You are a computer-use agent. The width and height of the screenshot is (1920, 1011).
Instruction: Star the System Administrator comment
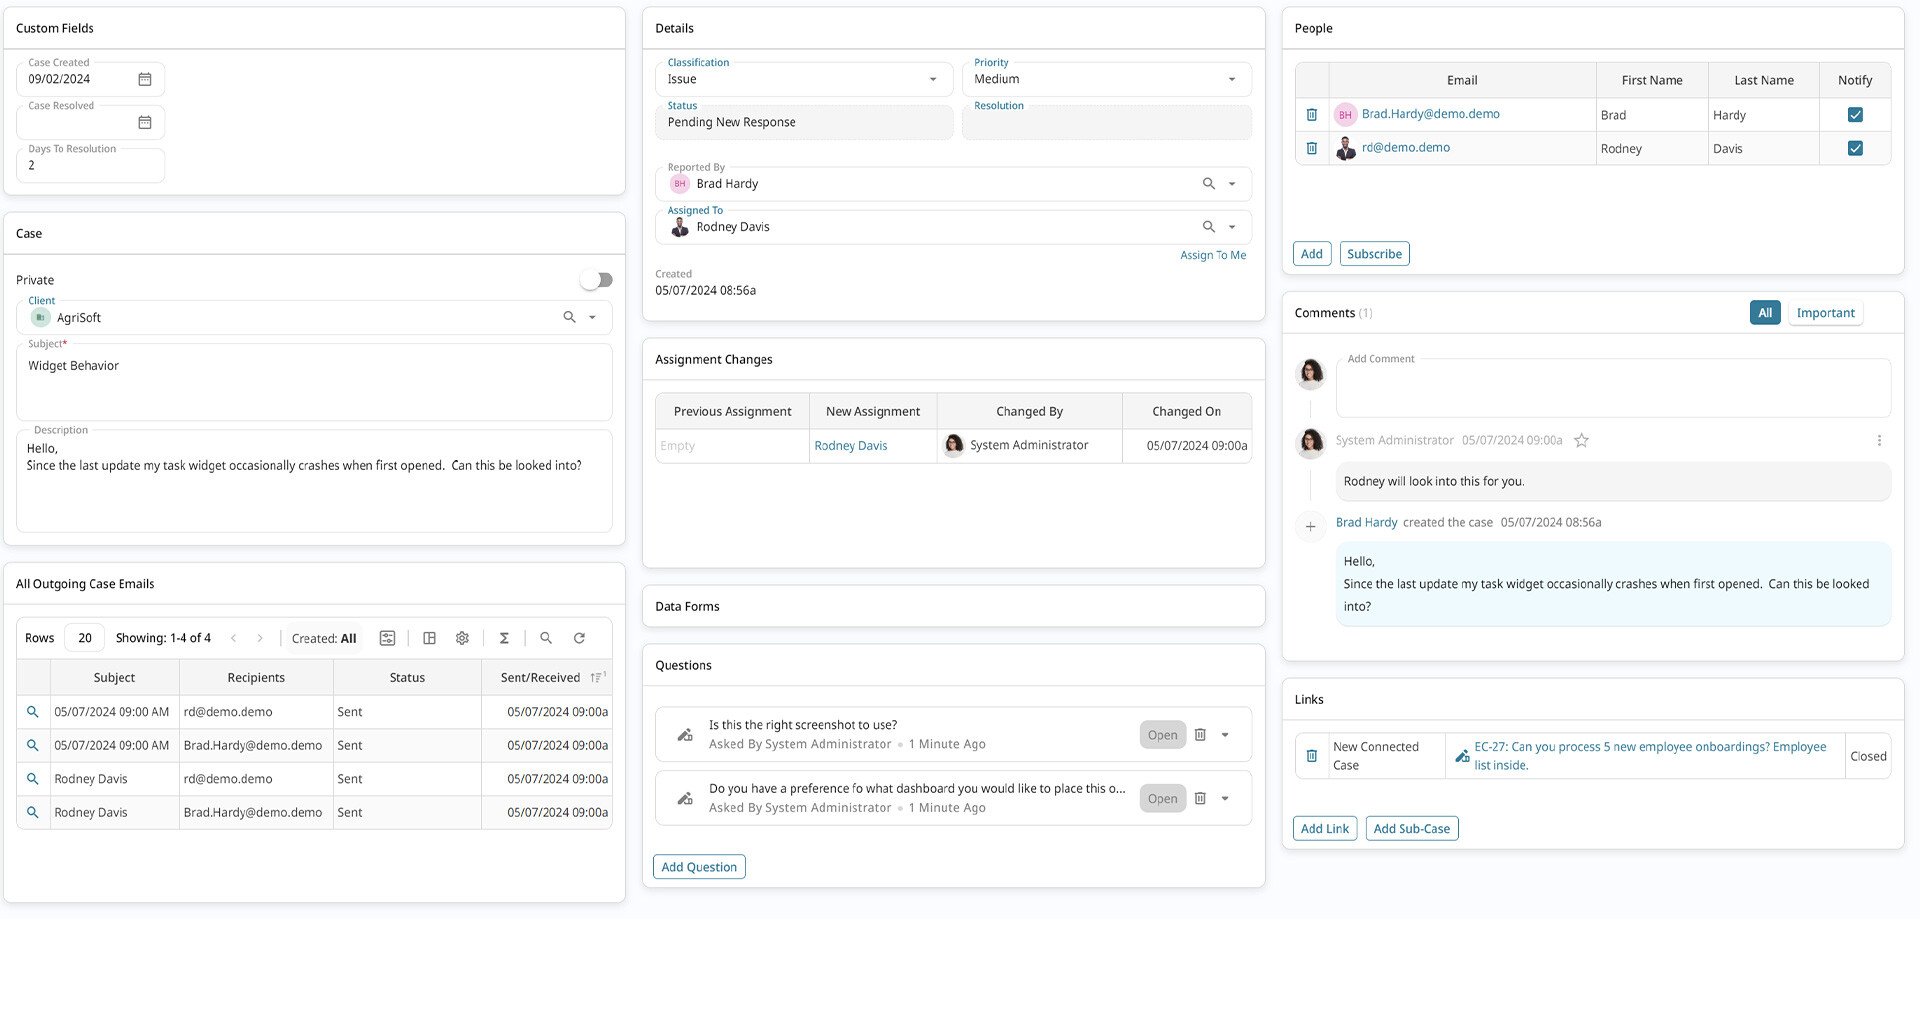click(1581, 440)
